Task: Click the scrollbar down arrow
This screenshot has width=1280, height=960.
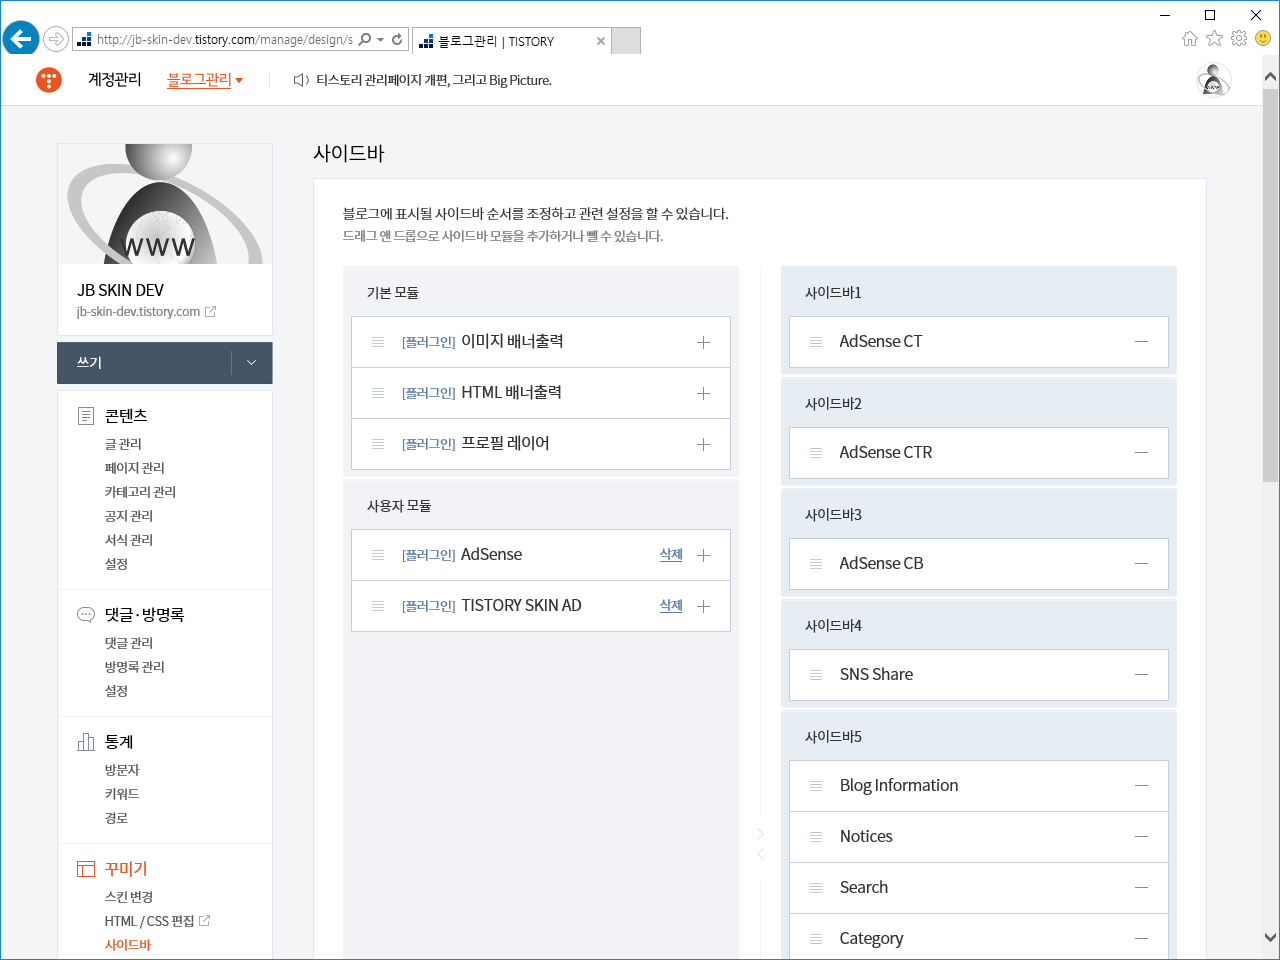Action: (x=1270, y=938)
